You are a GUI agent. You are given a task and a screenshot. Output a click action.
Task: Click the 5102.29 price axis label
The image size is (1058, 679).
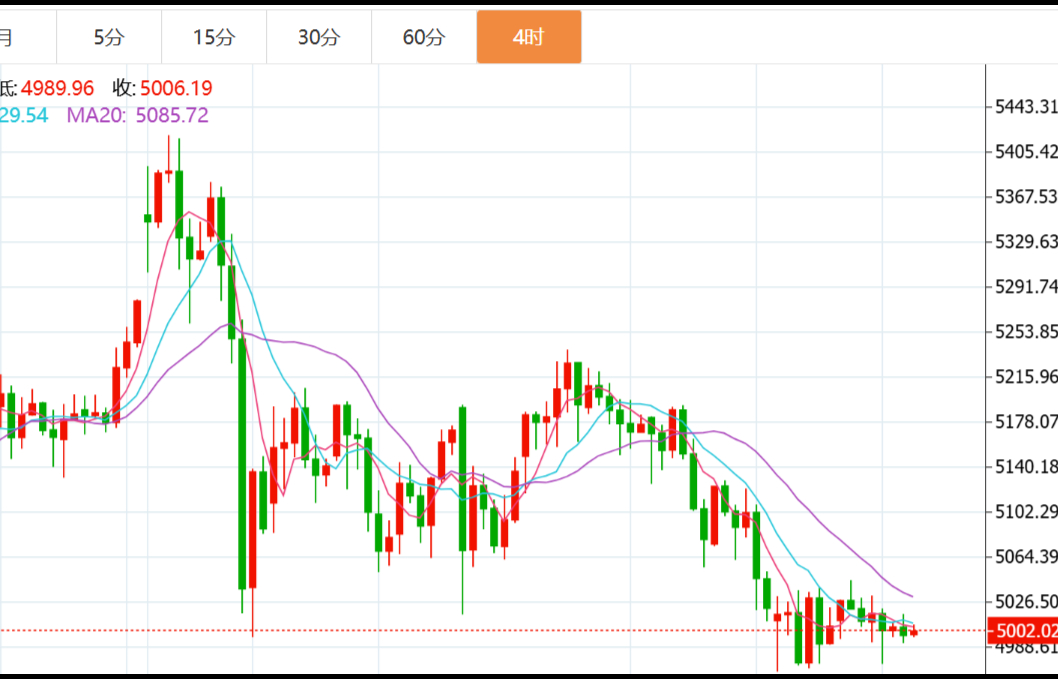pyautogui.click(x=1024, y=512)
